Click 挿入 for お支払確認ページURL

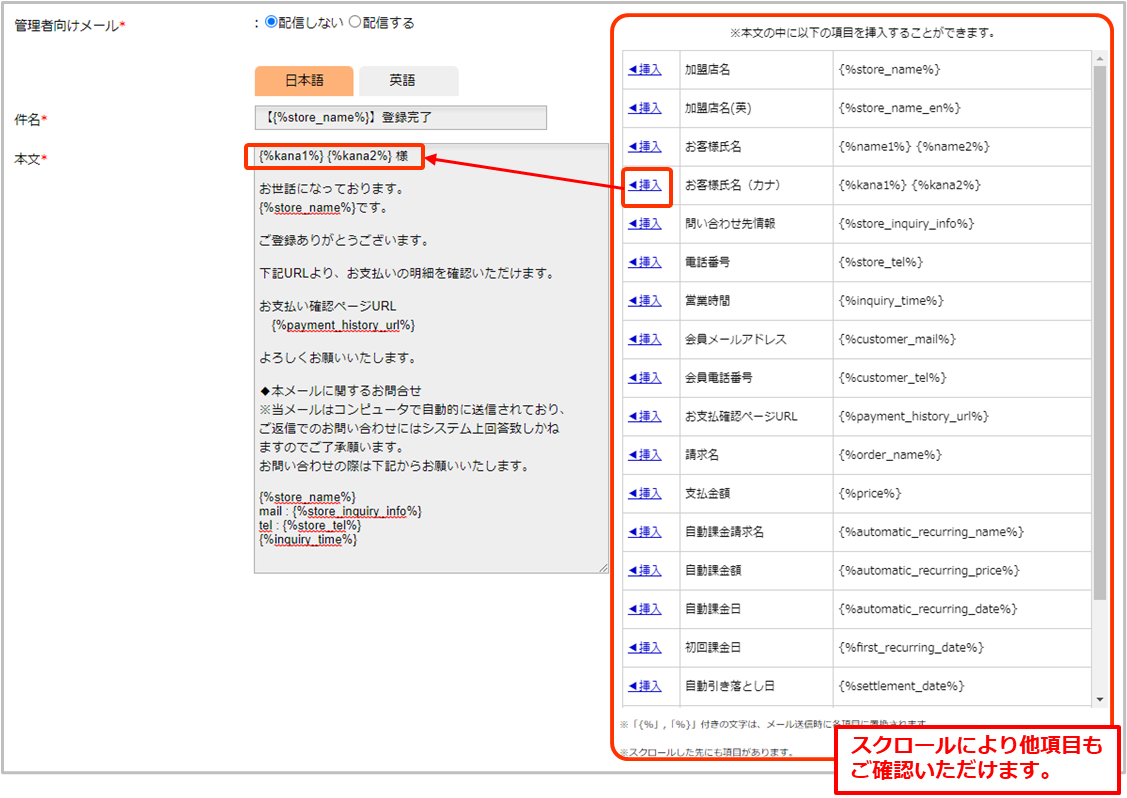(645, 416)
